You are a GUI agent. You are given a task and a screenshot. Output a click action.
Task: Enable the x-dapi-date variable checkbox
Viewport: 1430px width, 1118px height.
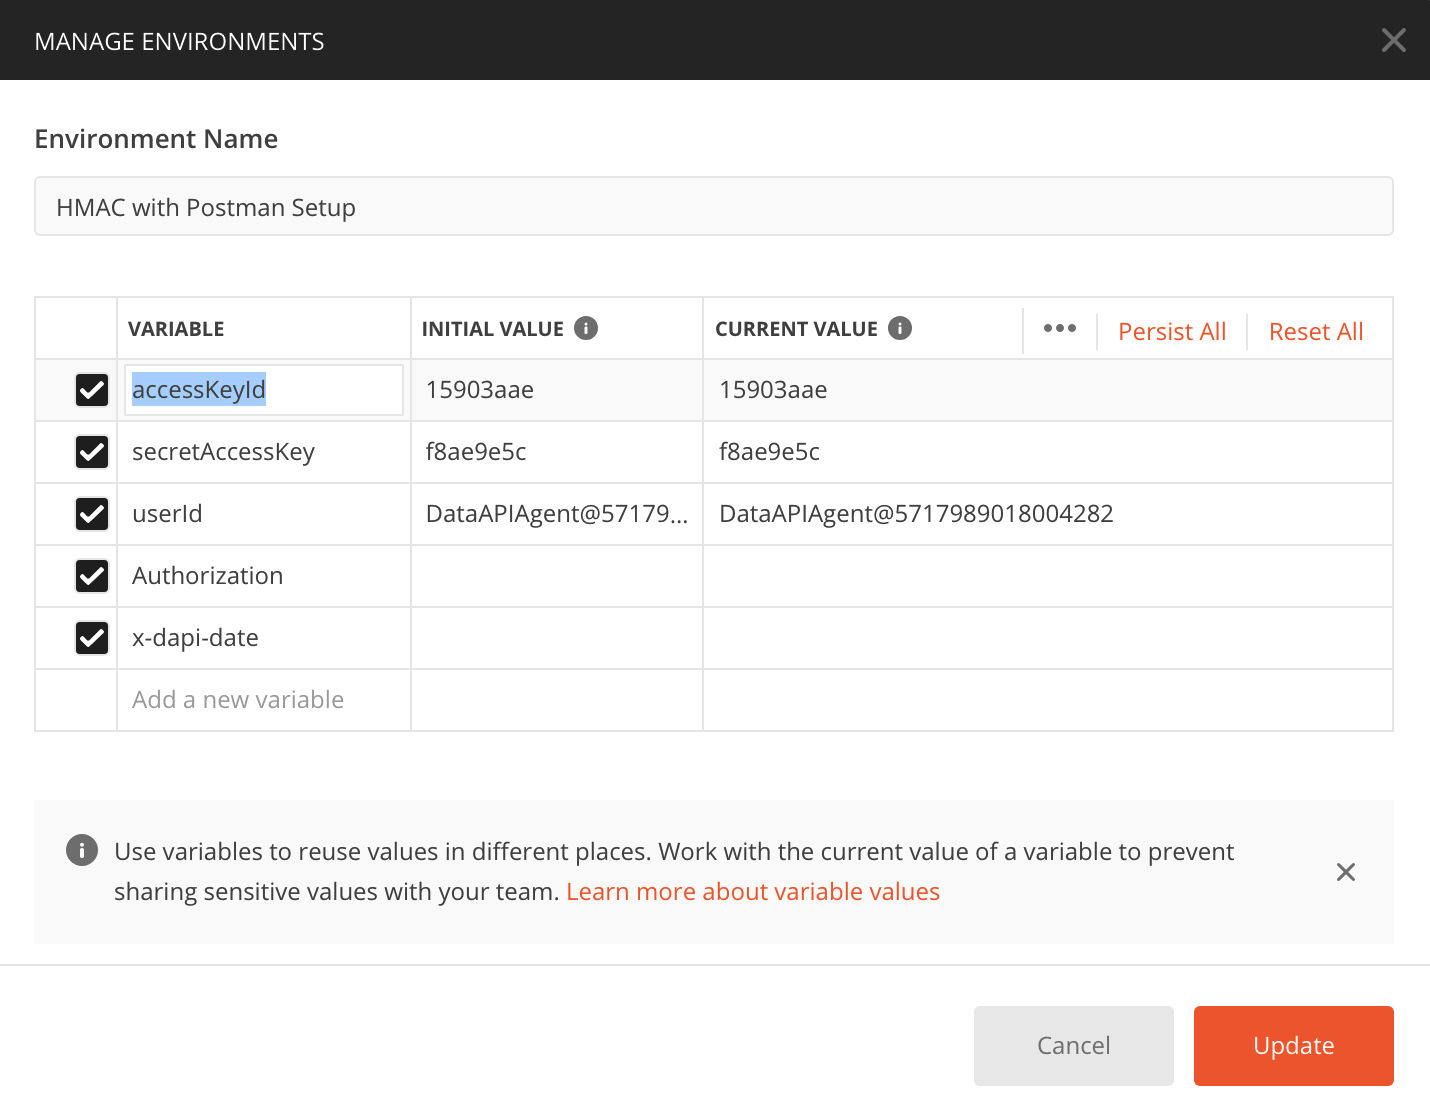click(x=91, y=638)
